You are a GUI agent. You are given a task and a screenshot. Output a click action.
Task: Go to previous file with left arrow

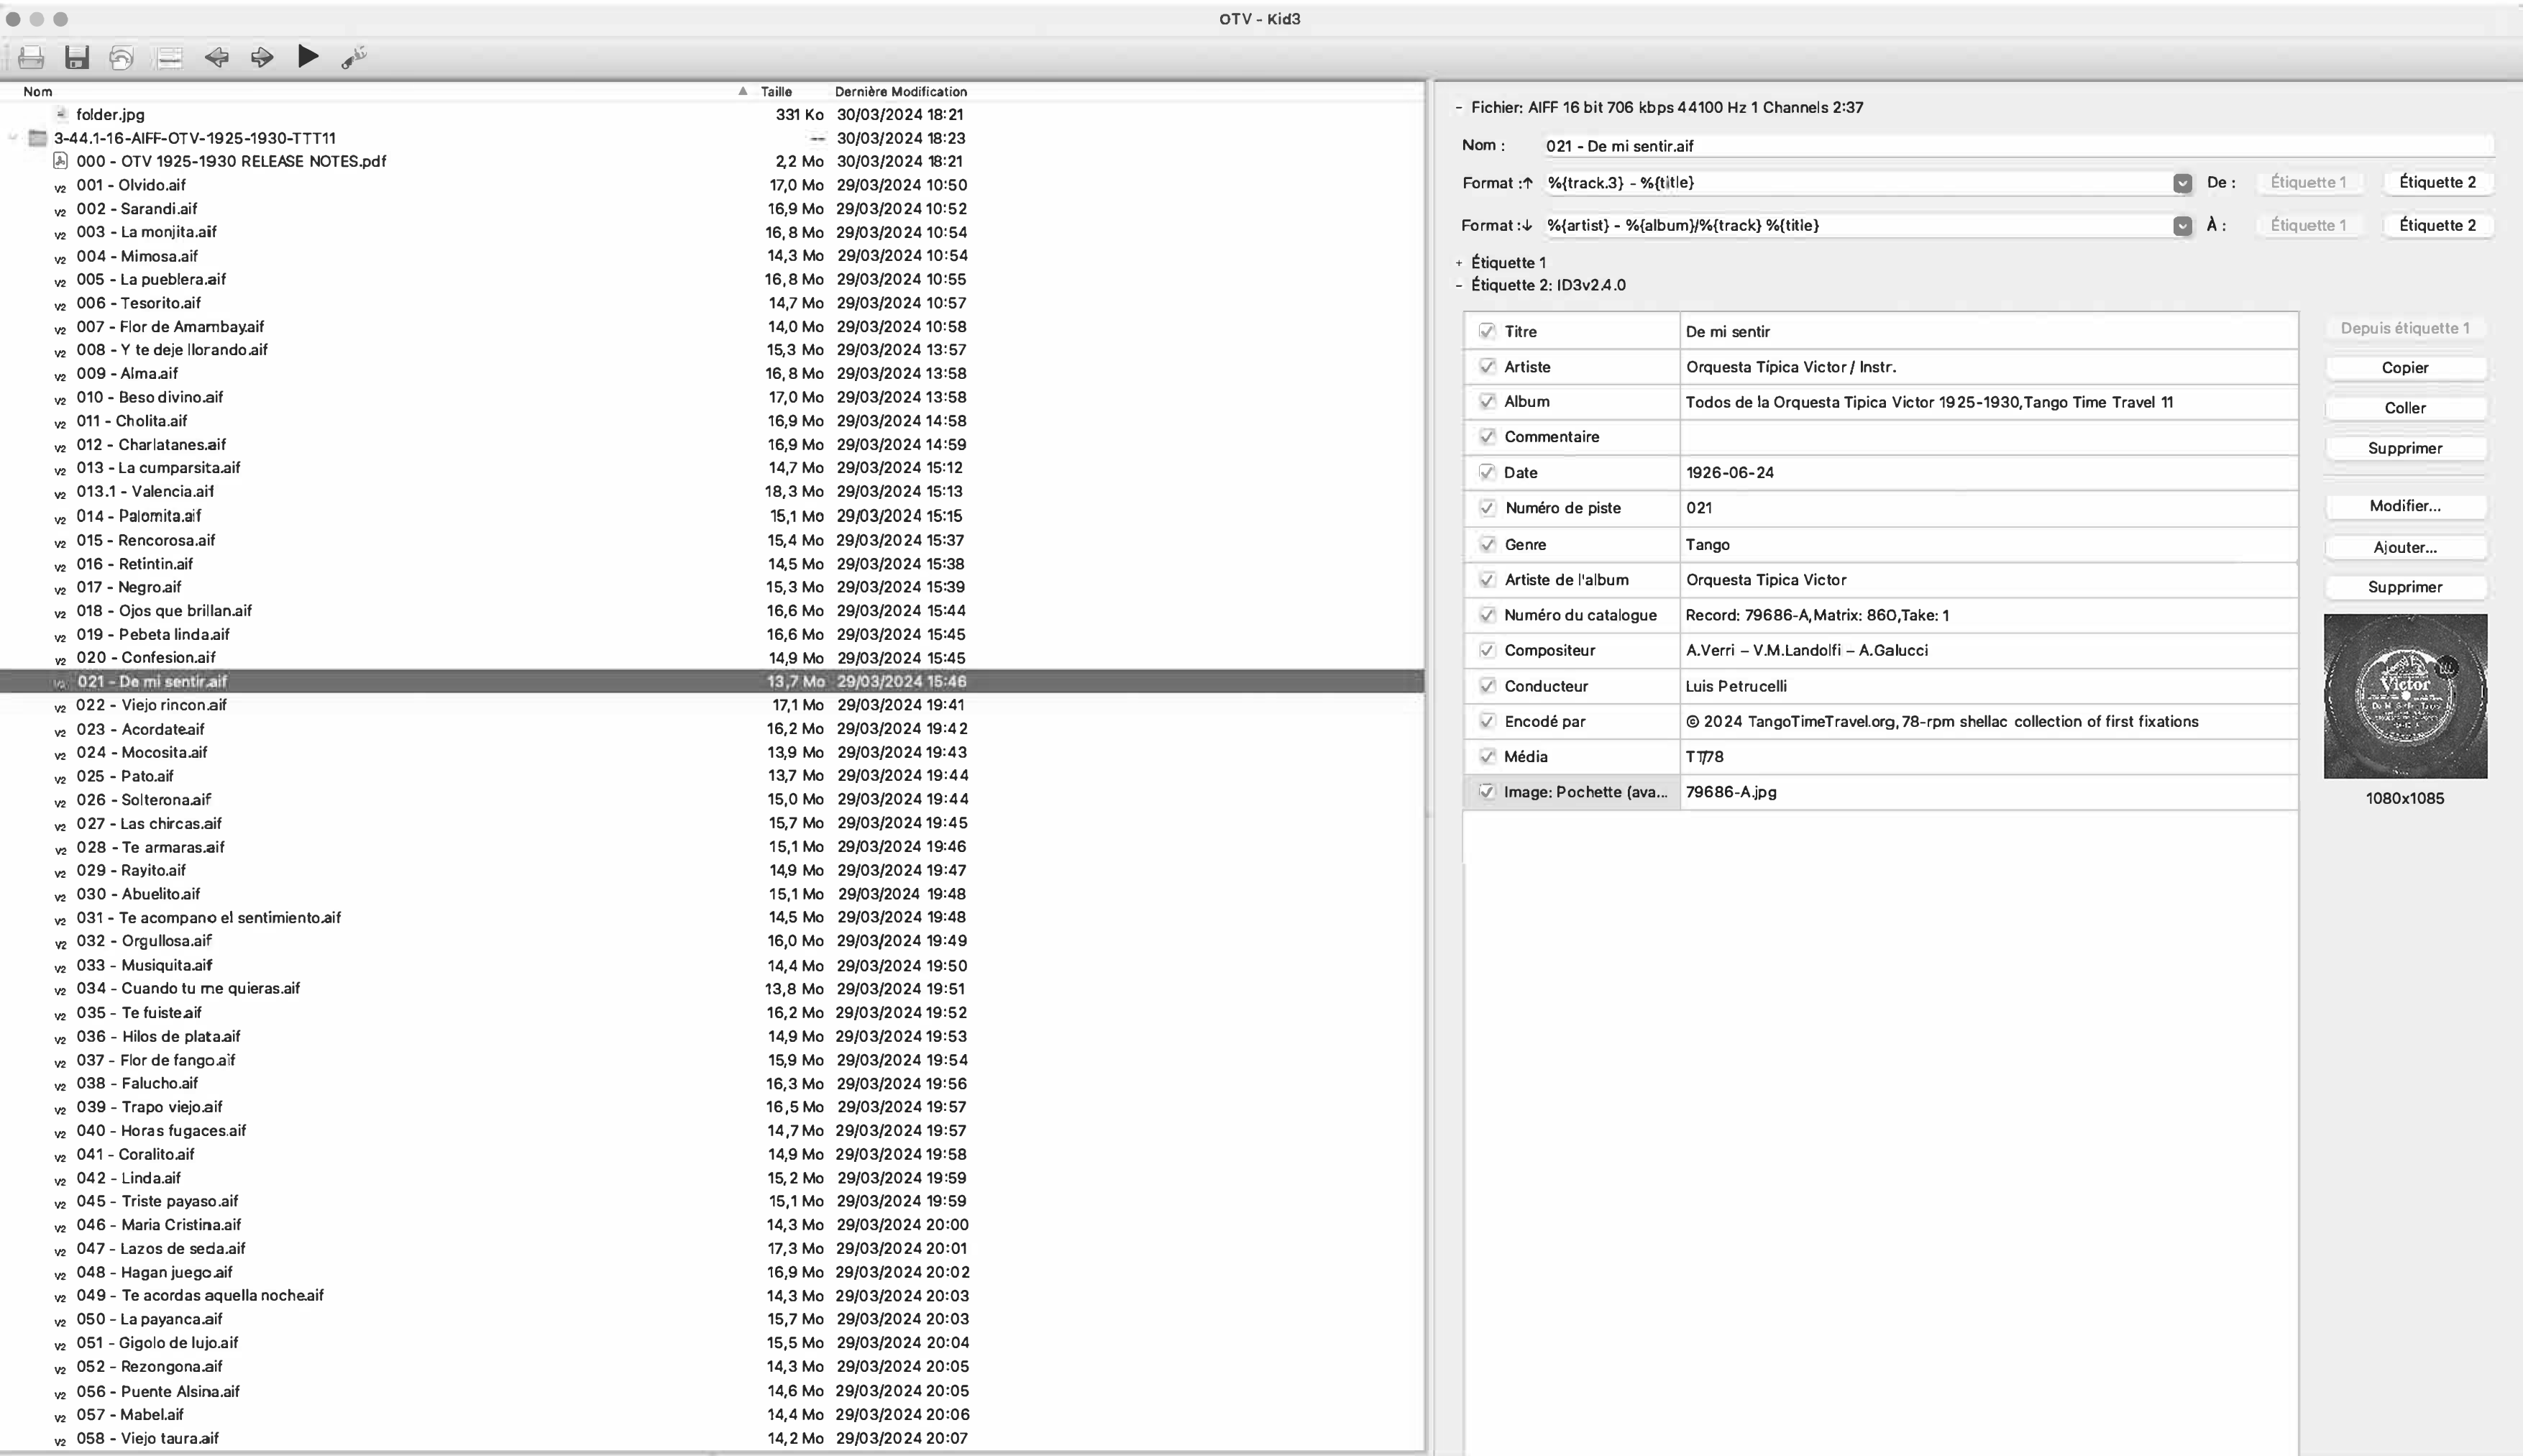click(216, 57)
